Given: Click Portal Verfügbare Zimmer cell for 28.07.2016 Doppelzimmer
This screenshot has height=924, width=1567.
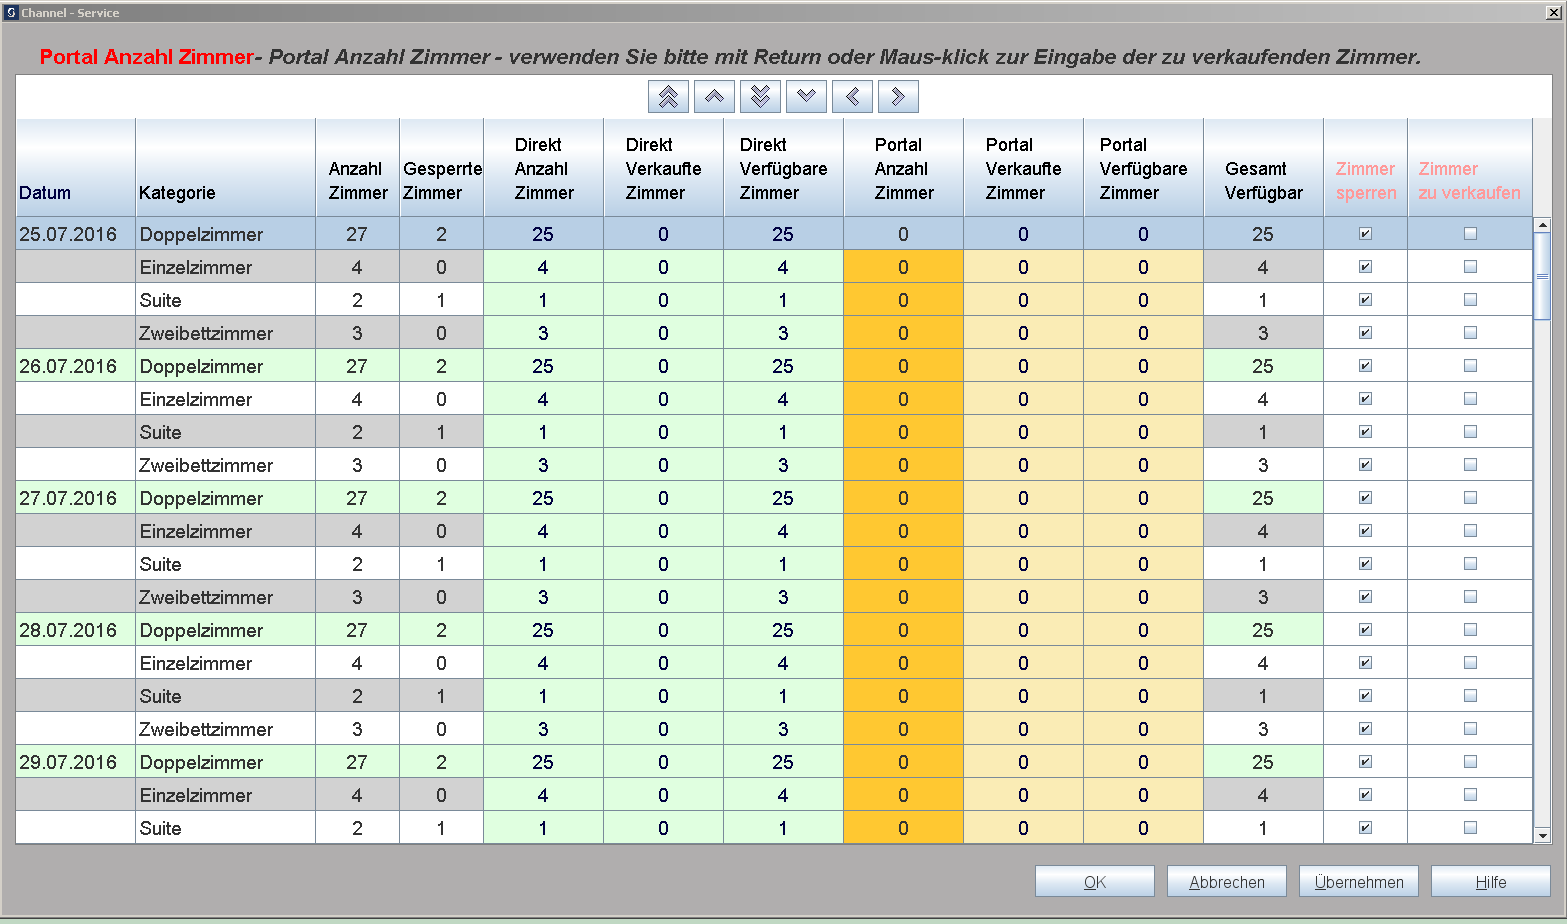Looking at the screenshot, I should point(1143,630).
